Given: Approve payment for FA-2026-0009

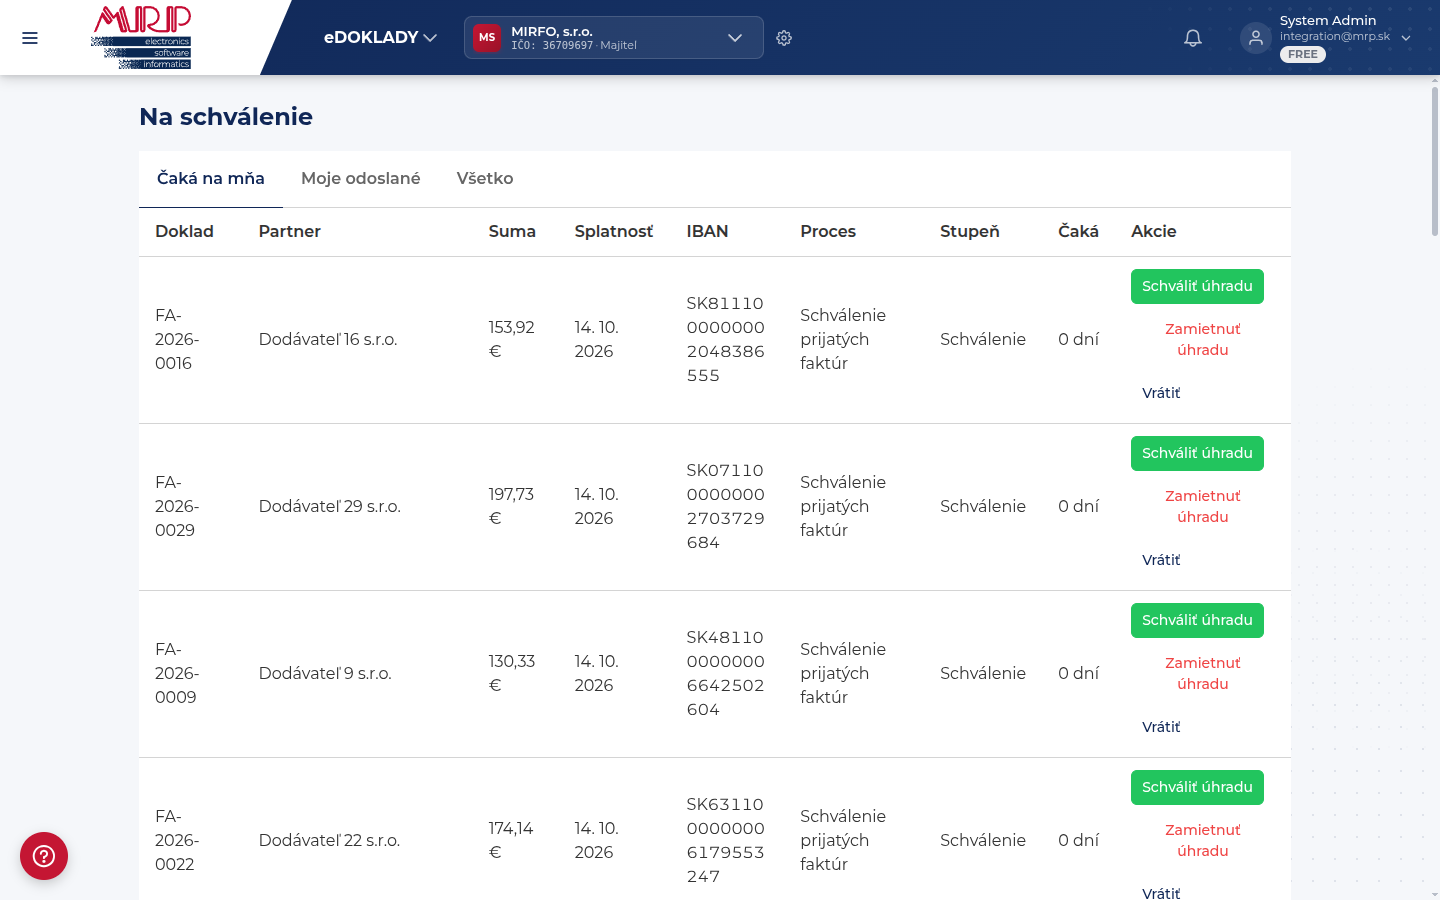Looking at the screenshot, I should pos(1197,620).
